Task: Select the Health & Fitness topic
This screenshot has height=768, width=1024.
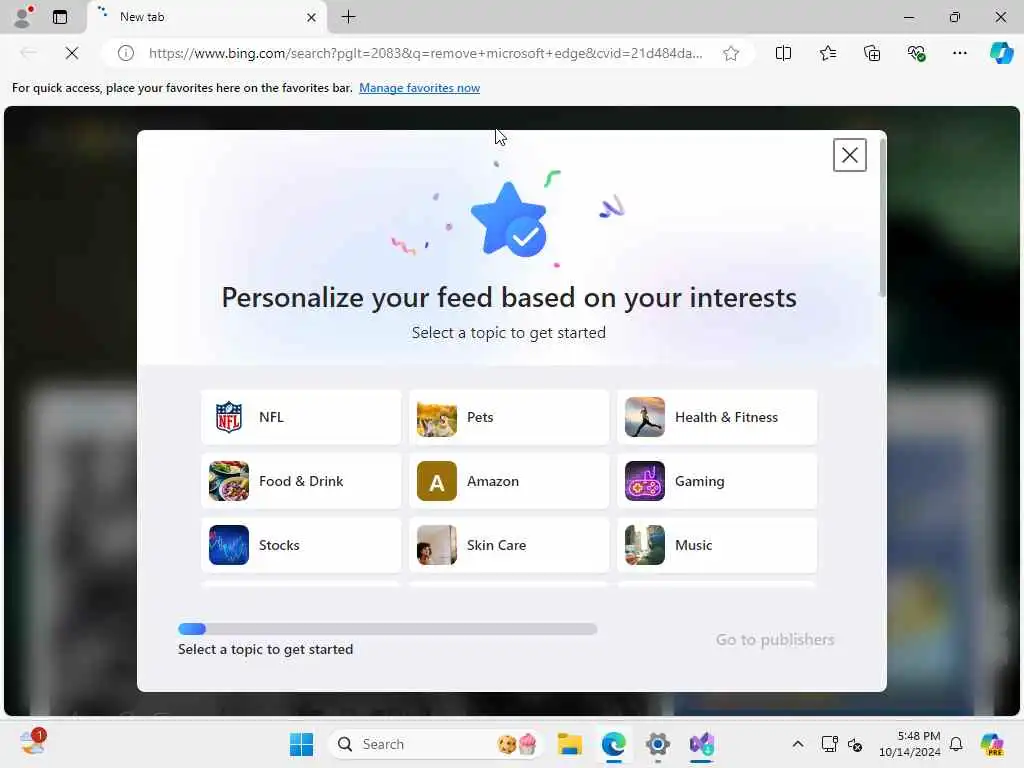Action: (x=717, y=417)
